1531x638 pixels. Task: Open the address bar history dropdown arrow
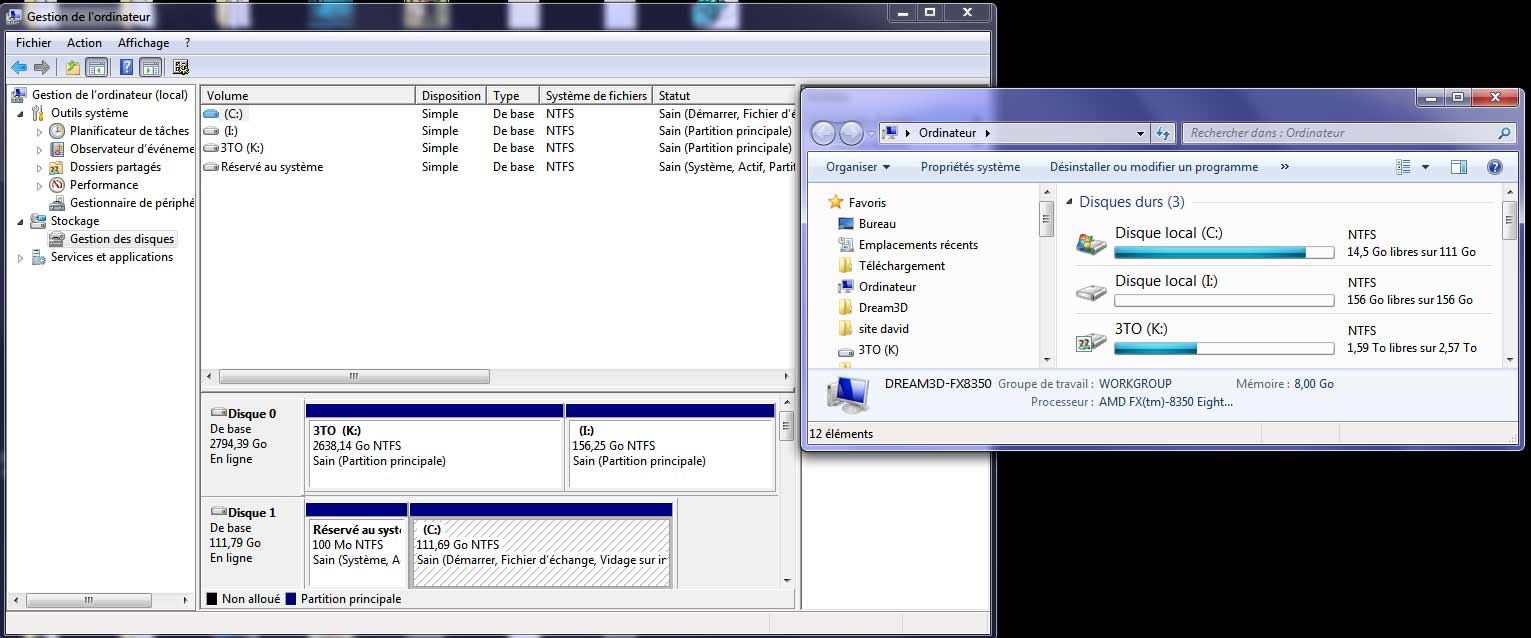click(x=1141, y=132)
